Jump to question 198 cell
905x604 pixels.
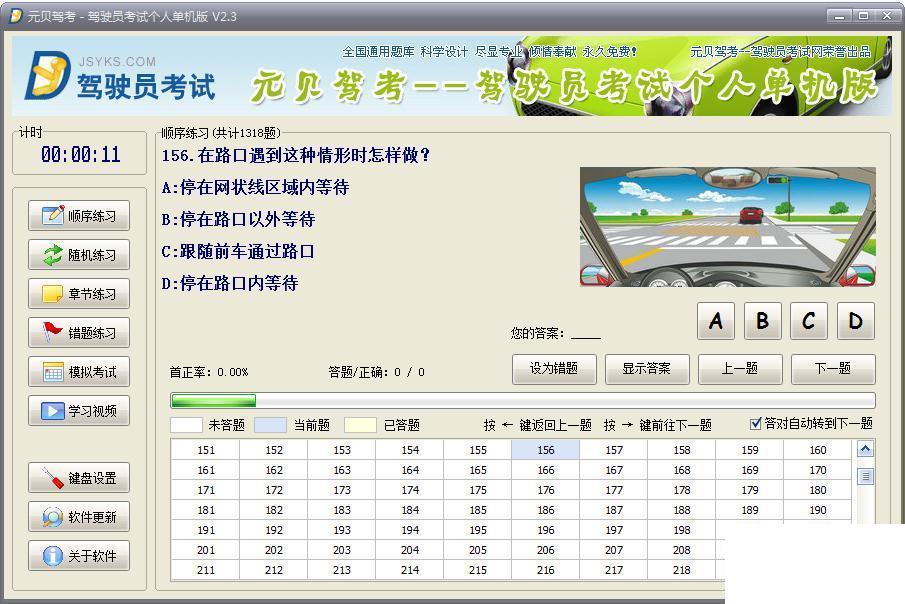click(x=682, y=530)
